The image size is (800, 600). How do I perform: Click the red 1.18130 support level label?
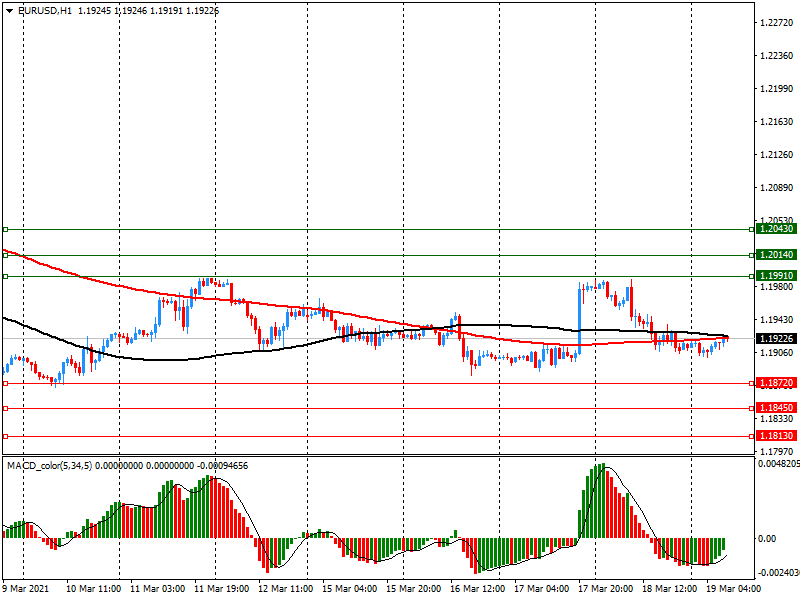tap(776, 436)
